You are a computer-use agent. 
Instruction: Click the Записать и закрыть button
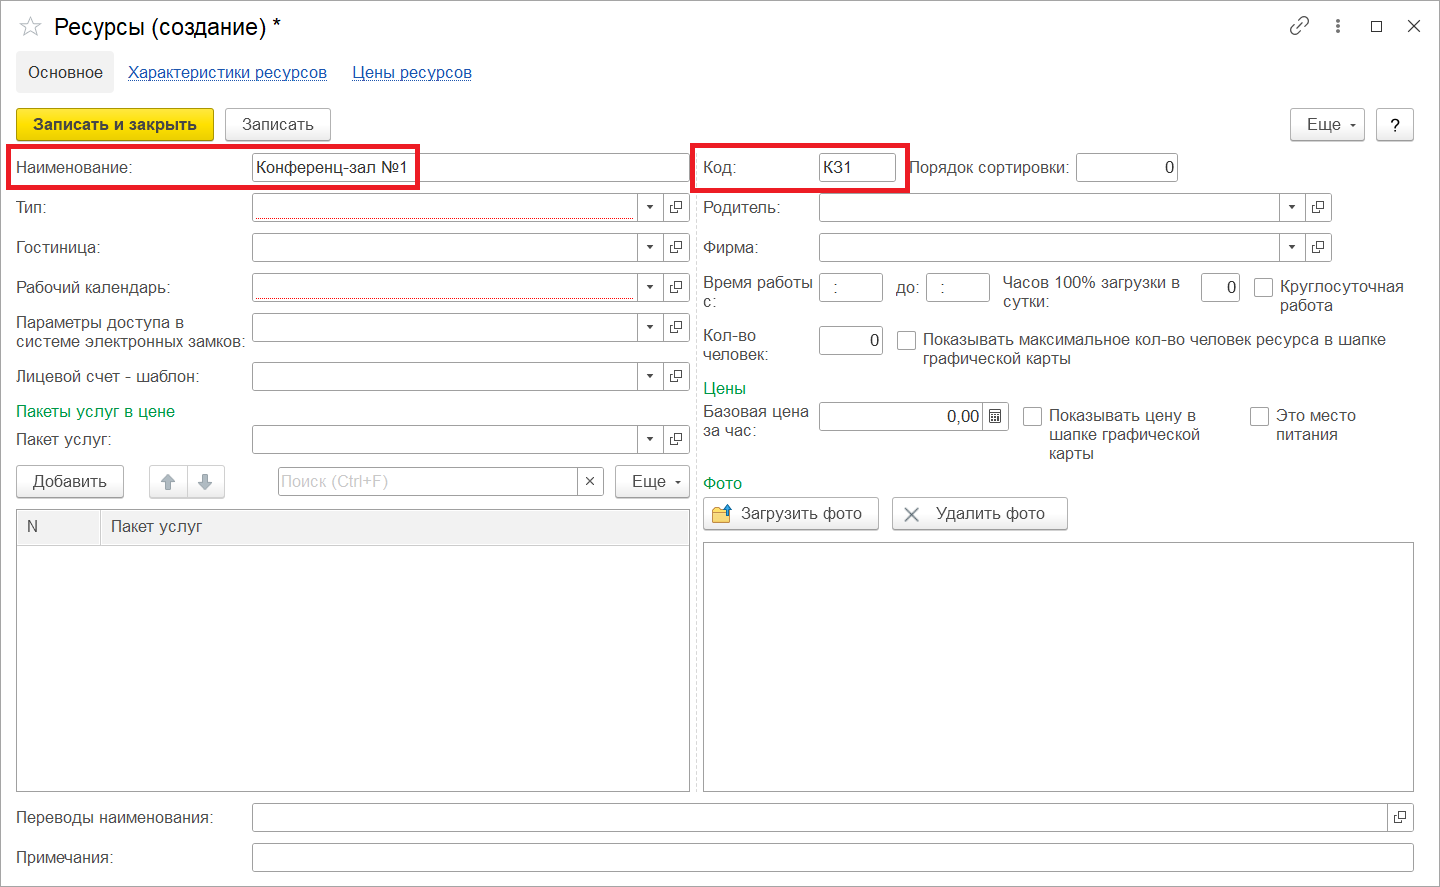115,124
